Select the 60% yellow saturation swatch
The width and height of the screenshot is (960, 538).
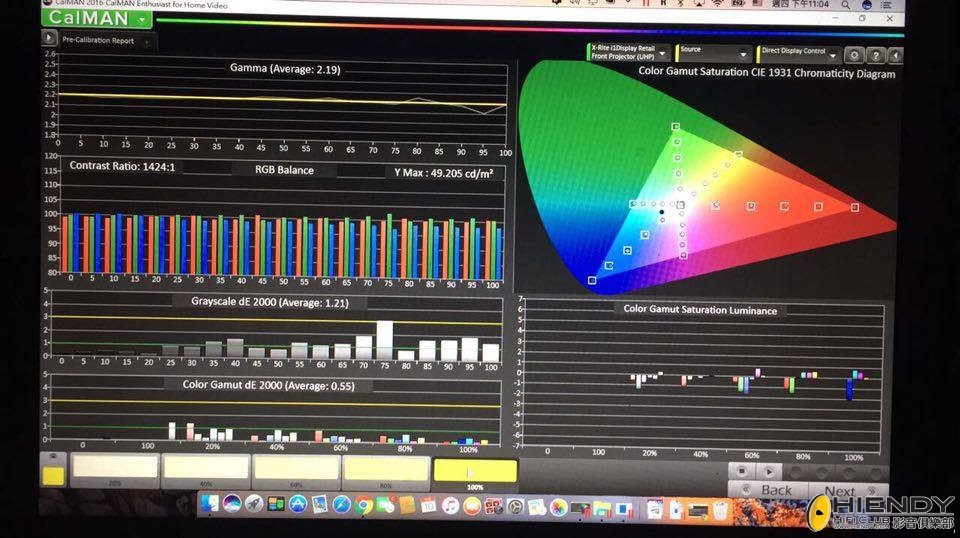pyautogui.click(x=296, y=468)
